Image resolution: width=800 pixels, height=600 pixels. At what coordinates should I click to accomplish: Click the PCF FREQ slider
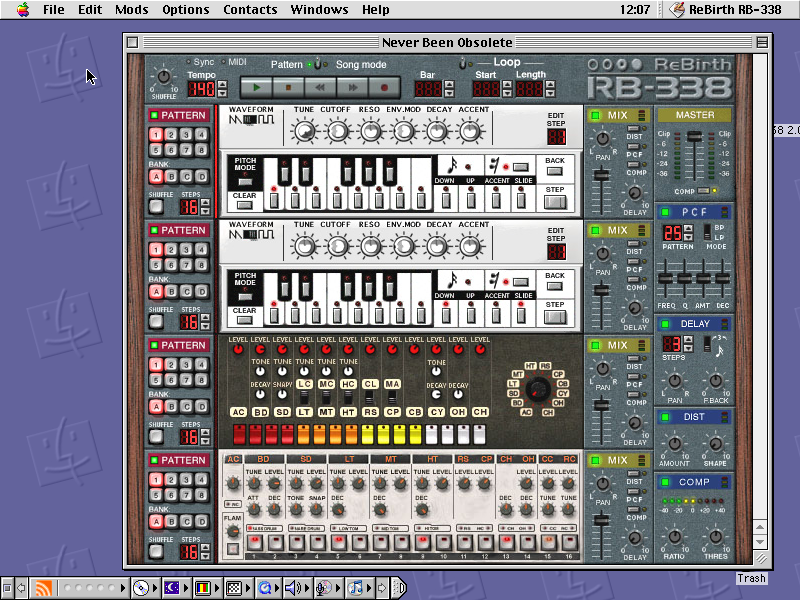665,279
